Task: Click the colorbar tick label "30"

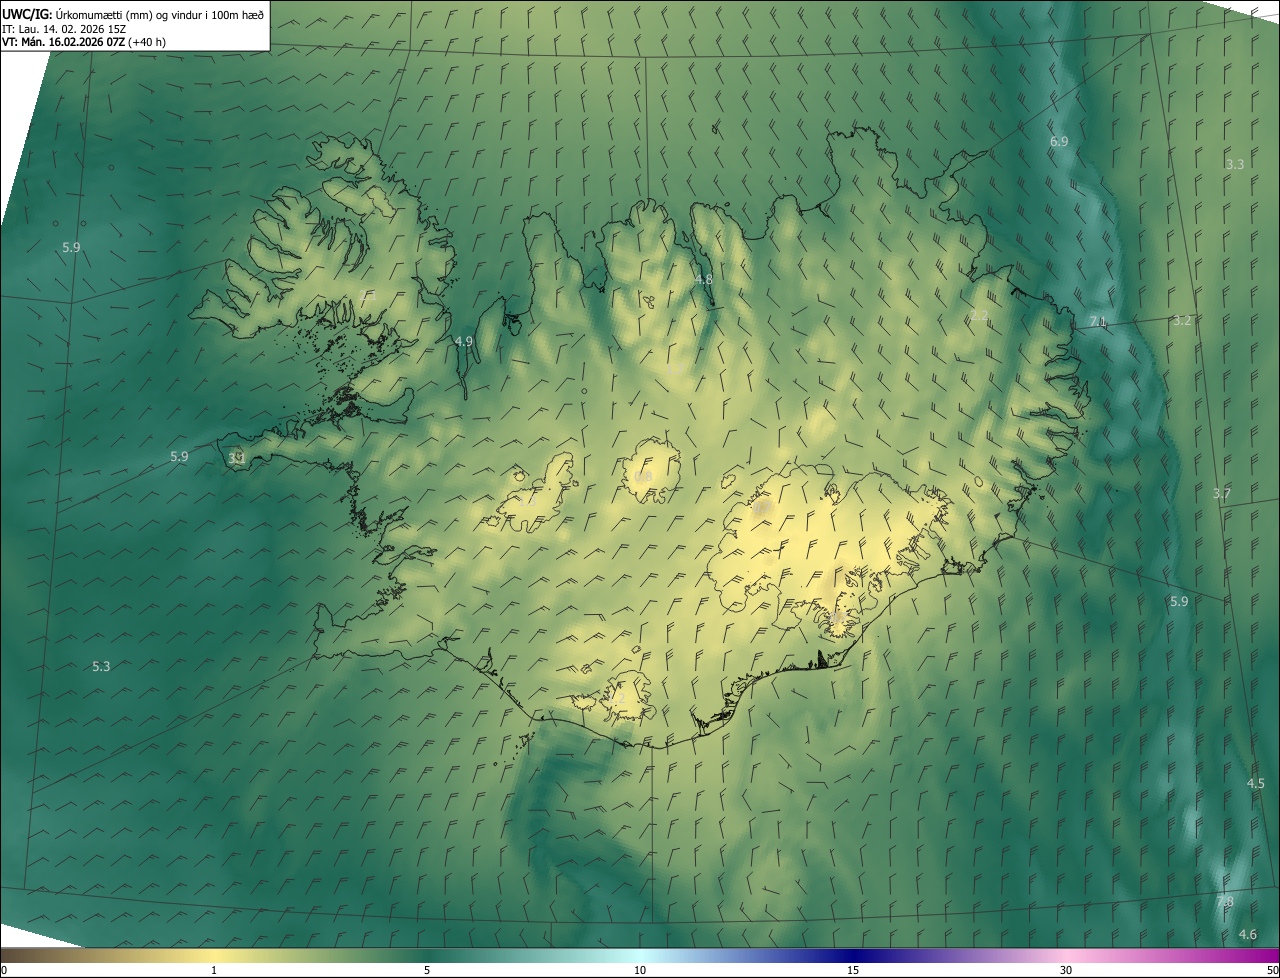Action: pyautogui.click(x=1066, y=971)
